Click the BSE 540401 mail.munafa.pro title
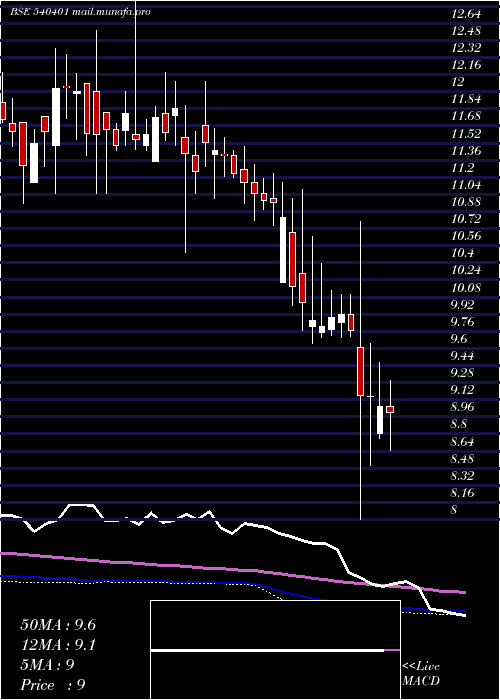 pos(80,12)
